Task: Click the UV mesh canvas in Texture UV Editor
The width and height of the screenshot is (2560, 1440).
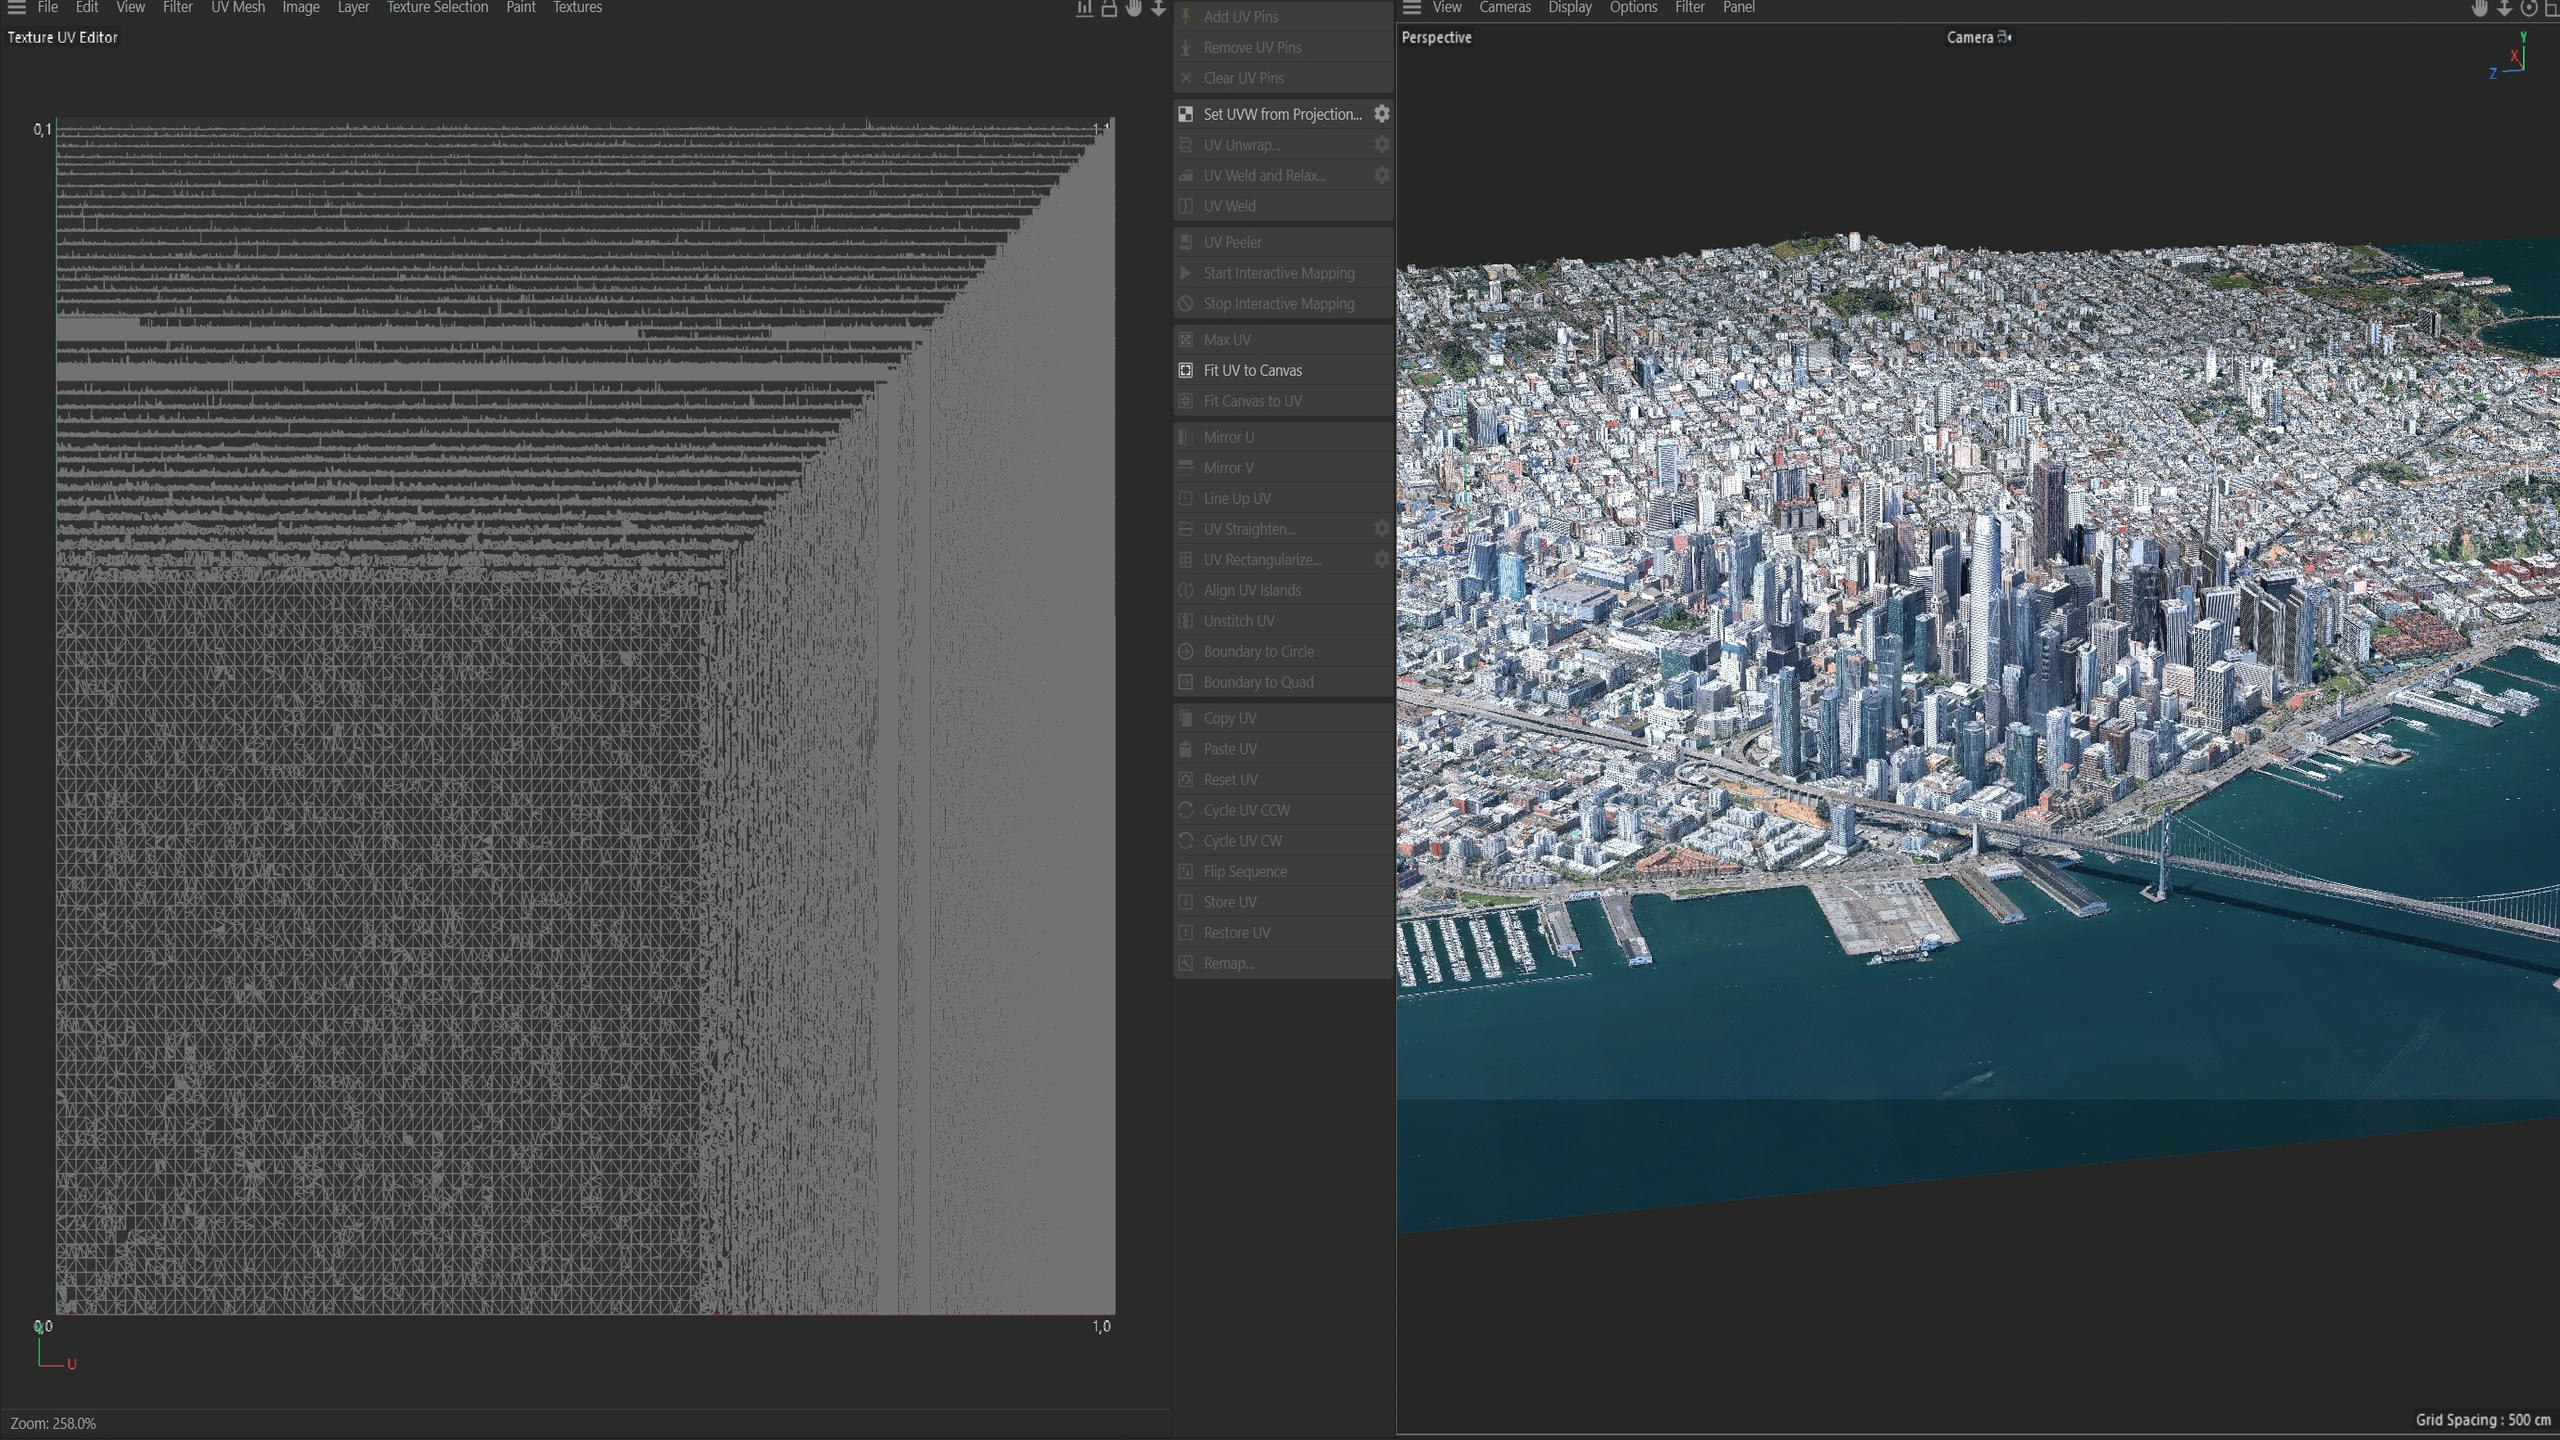Action: 585,716
